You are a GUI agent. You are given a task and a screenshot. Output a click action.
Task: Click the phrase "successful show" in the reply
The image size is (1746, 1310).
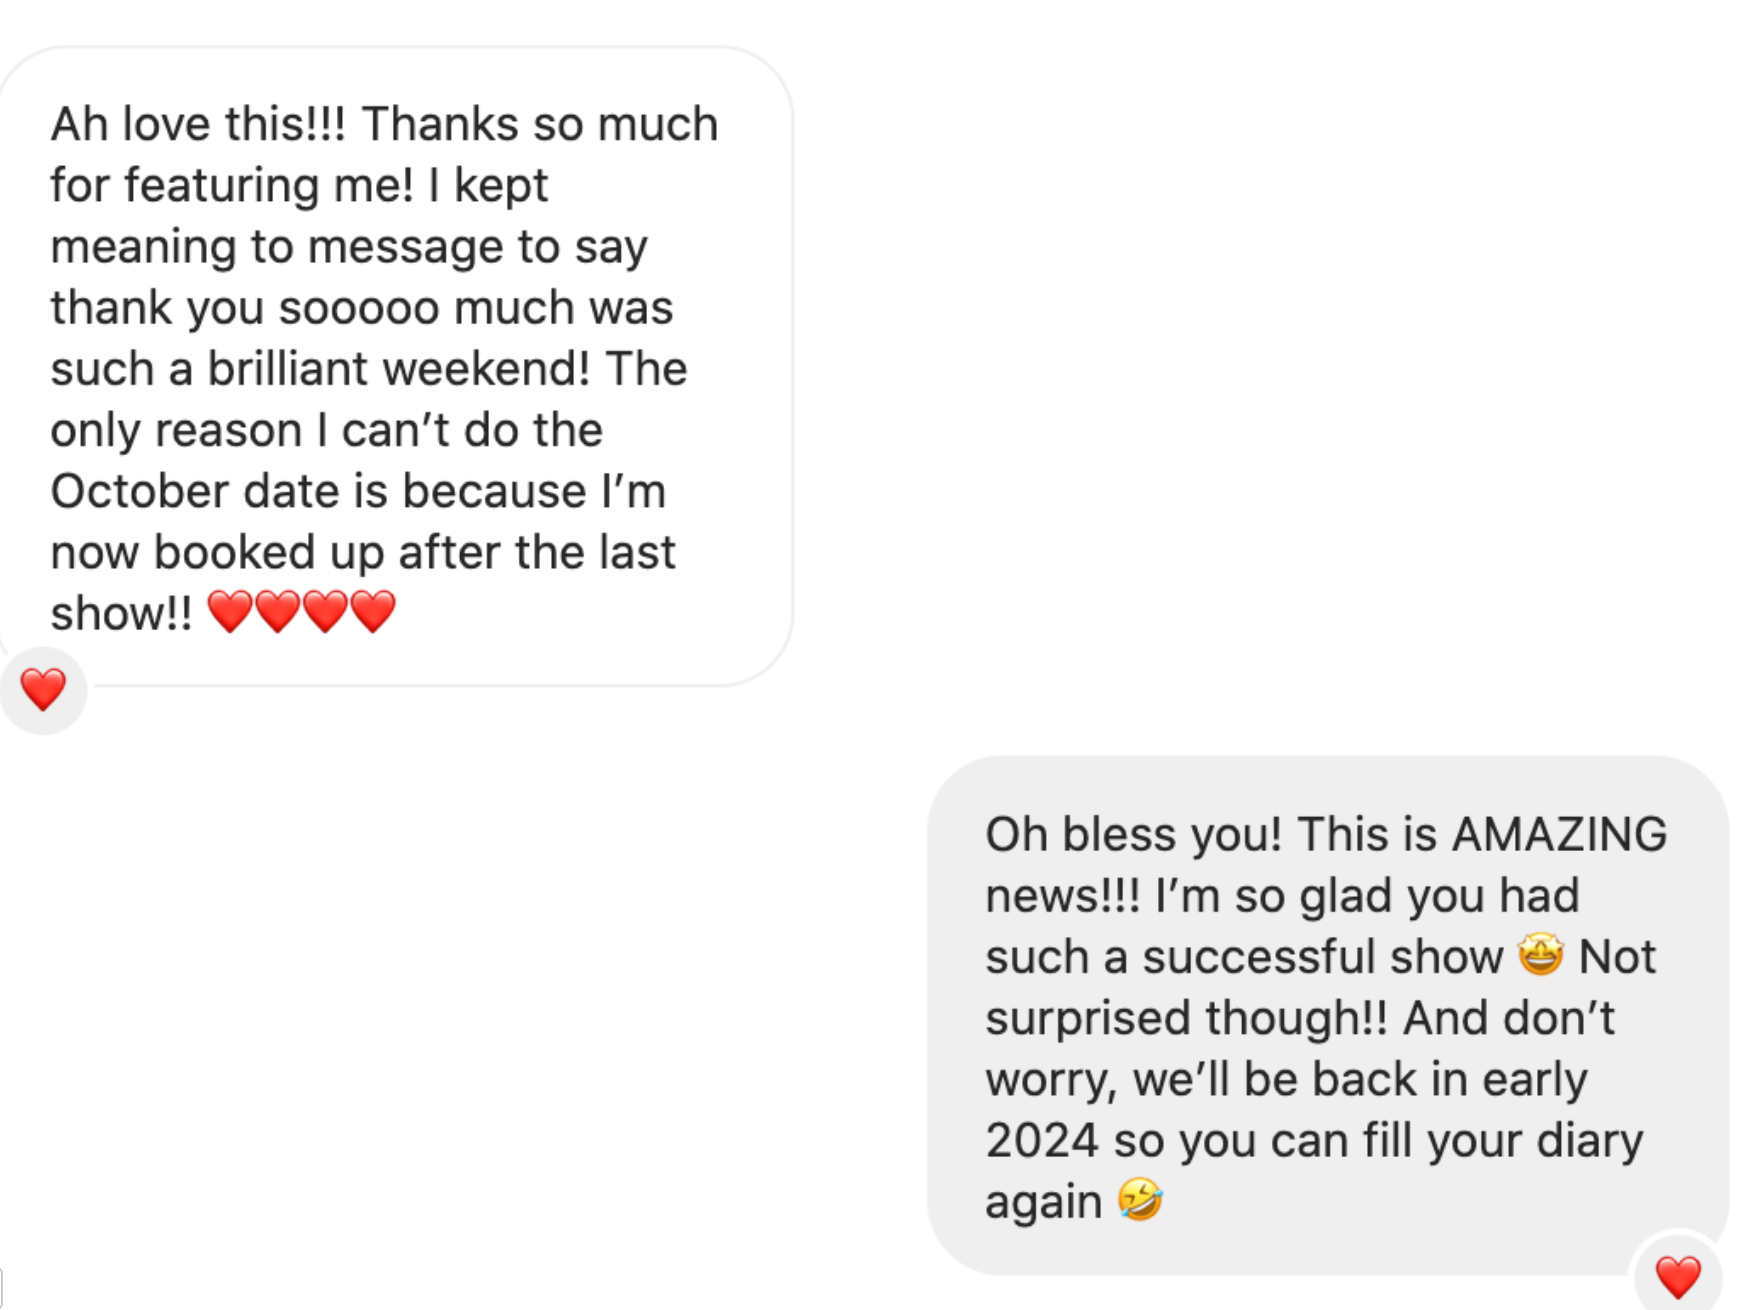click(x=1322, y=957)
